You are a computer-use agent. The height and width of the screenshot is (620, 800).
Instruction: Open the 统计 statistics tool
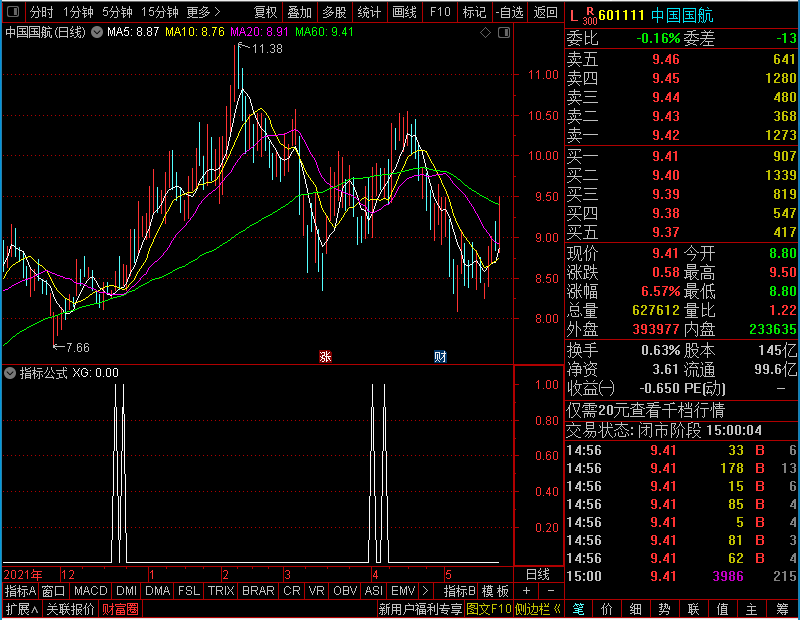(369, 12)
